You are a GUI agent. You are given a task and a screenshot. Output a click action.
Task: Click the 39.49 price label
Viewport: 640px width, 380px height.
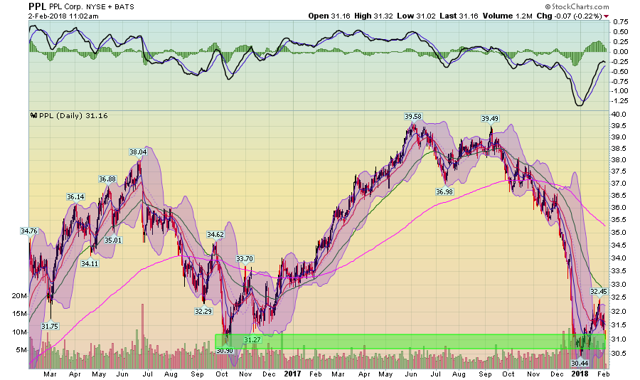point(490,119)
